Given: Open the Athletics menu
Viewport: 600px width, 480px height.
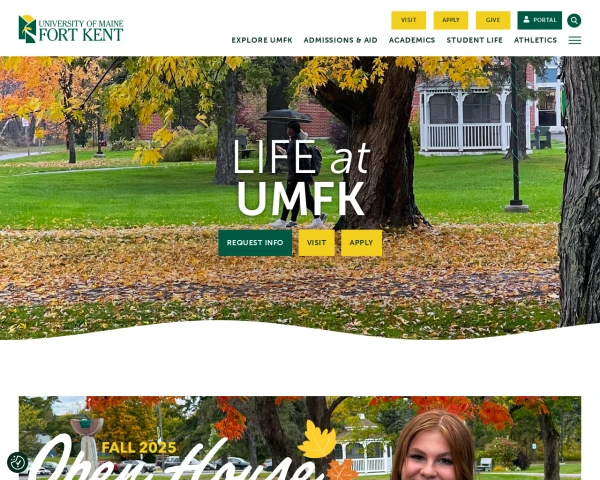Looking at the screenshot, I should click(535, 40).
